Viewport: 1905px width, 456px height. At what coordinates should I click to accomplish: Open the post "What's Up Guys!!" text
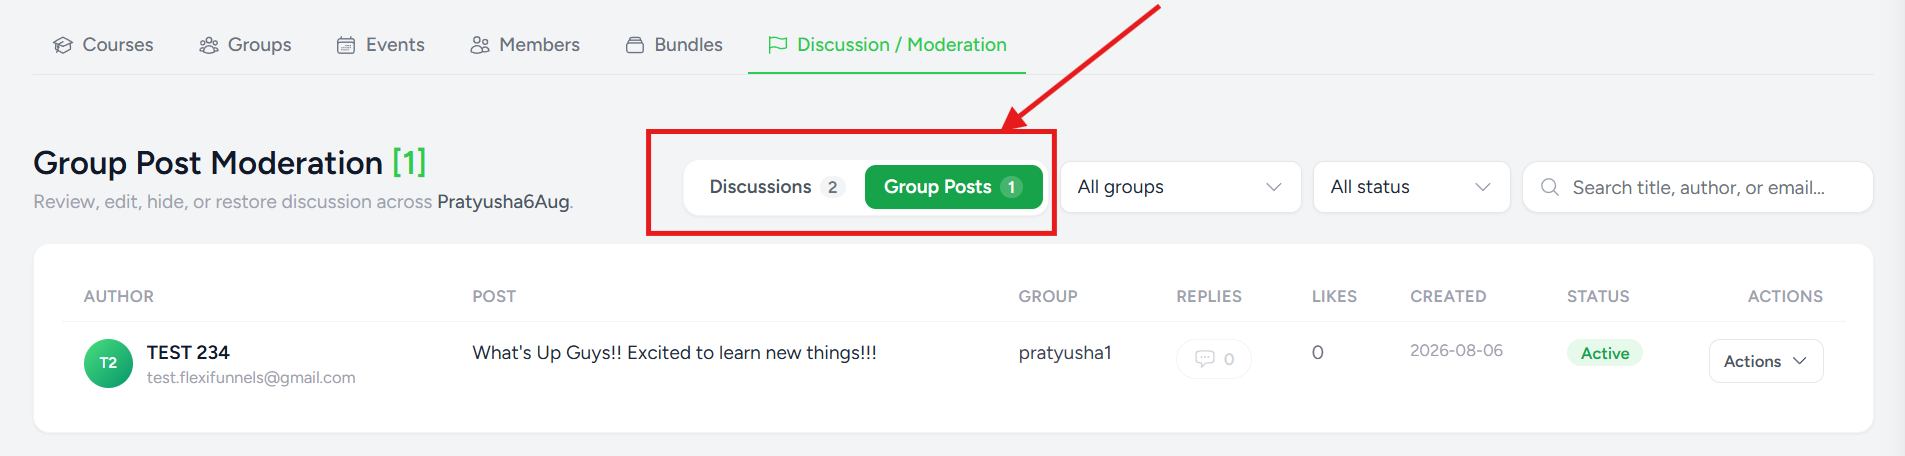[674, 353]
